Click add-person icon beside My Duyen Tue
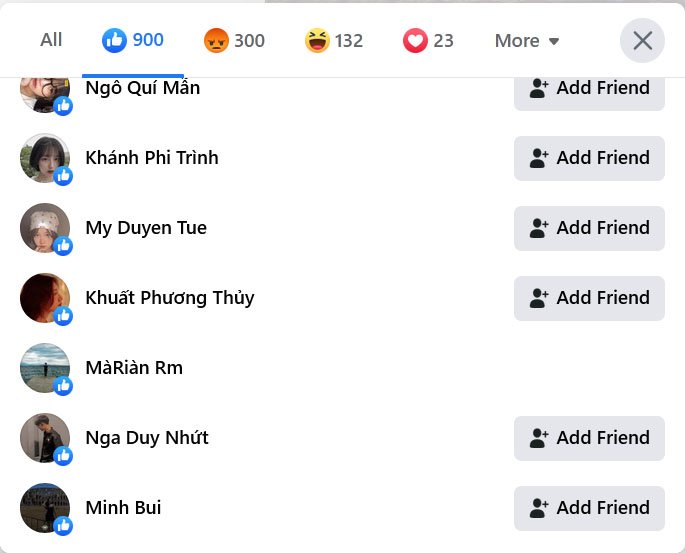 click(x=539, y=228)
